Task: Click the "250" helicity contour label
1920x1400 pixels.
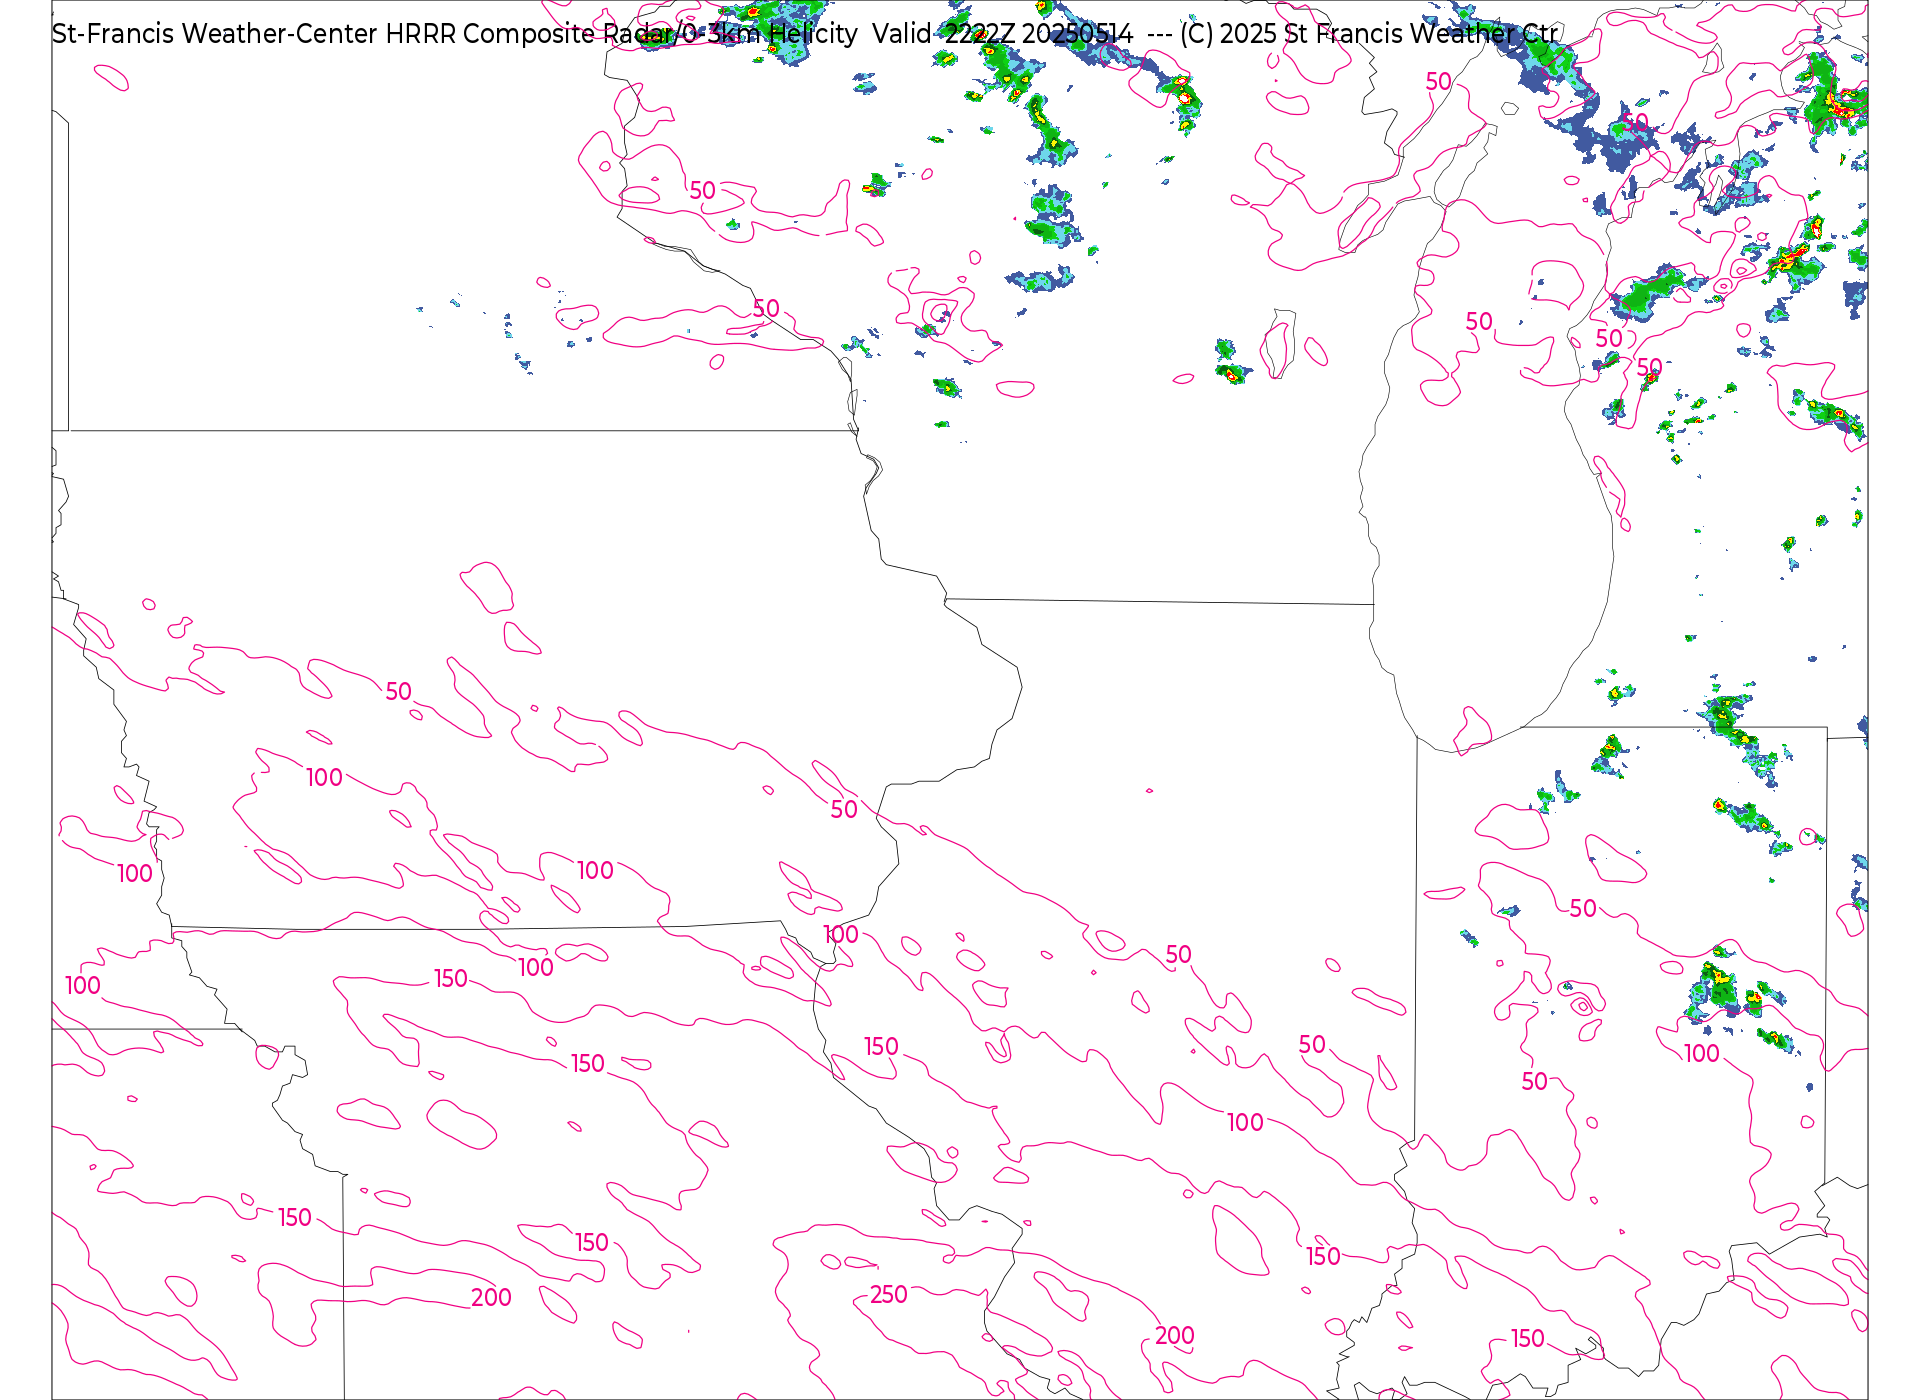Action: (888, 1295)
